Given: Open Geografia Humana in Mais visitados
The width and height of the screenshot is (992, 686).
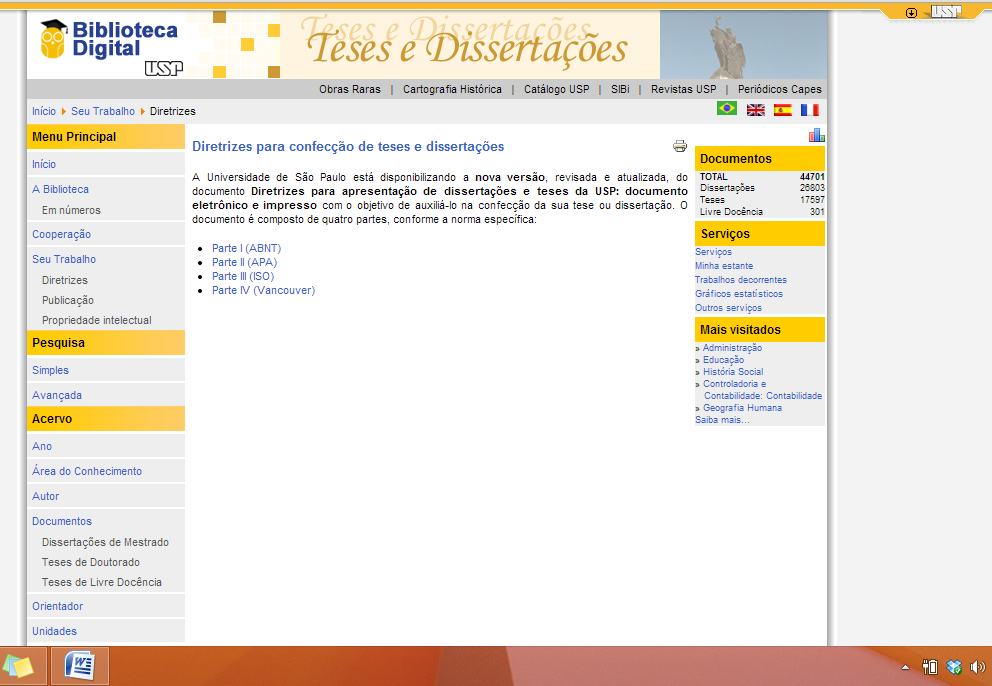Looking at the screenshot, I should coord(742,408).
